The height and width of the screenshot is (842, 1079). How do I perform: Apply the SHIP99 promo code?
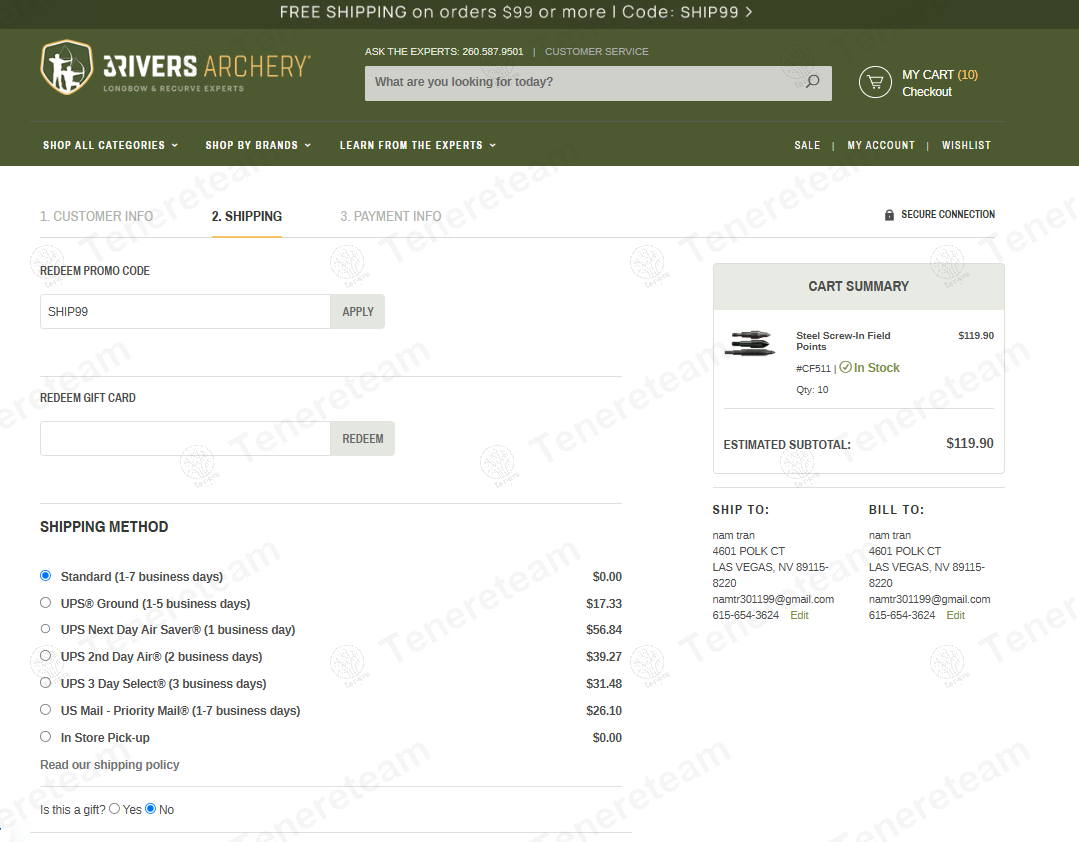pyautogui.click(x=357, y=312)
